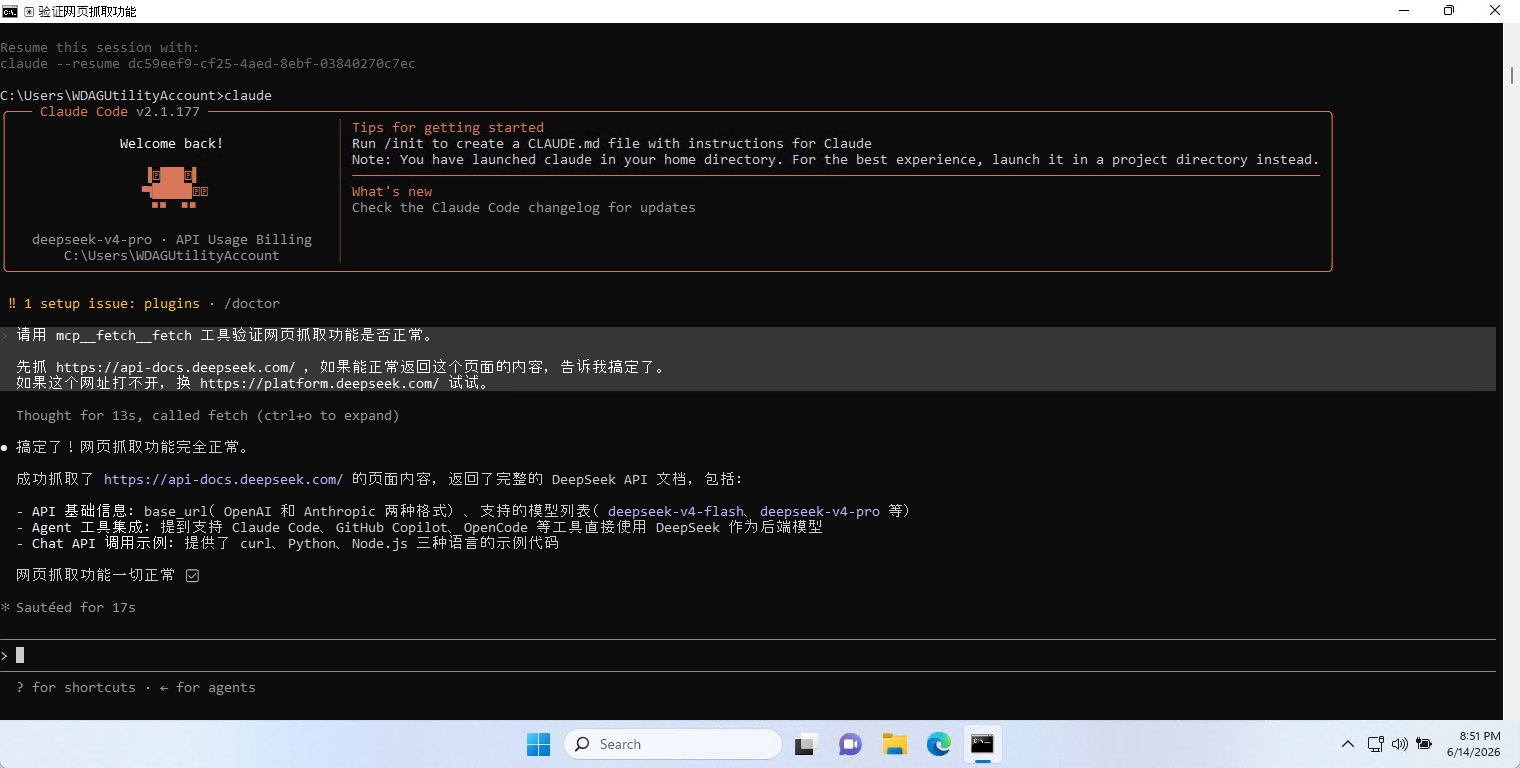Click the api-docs.deepseek.com URL in the user prompt
The width and height of the screenshot is (1520, 768).
pos(175,367)
